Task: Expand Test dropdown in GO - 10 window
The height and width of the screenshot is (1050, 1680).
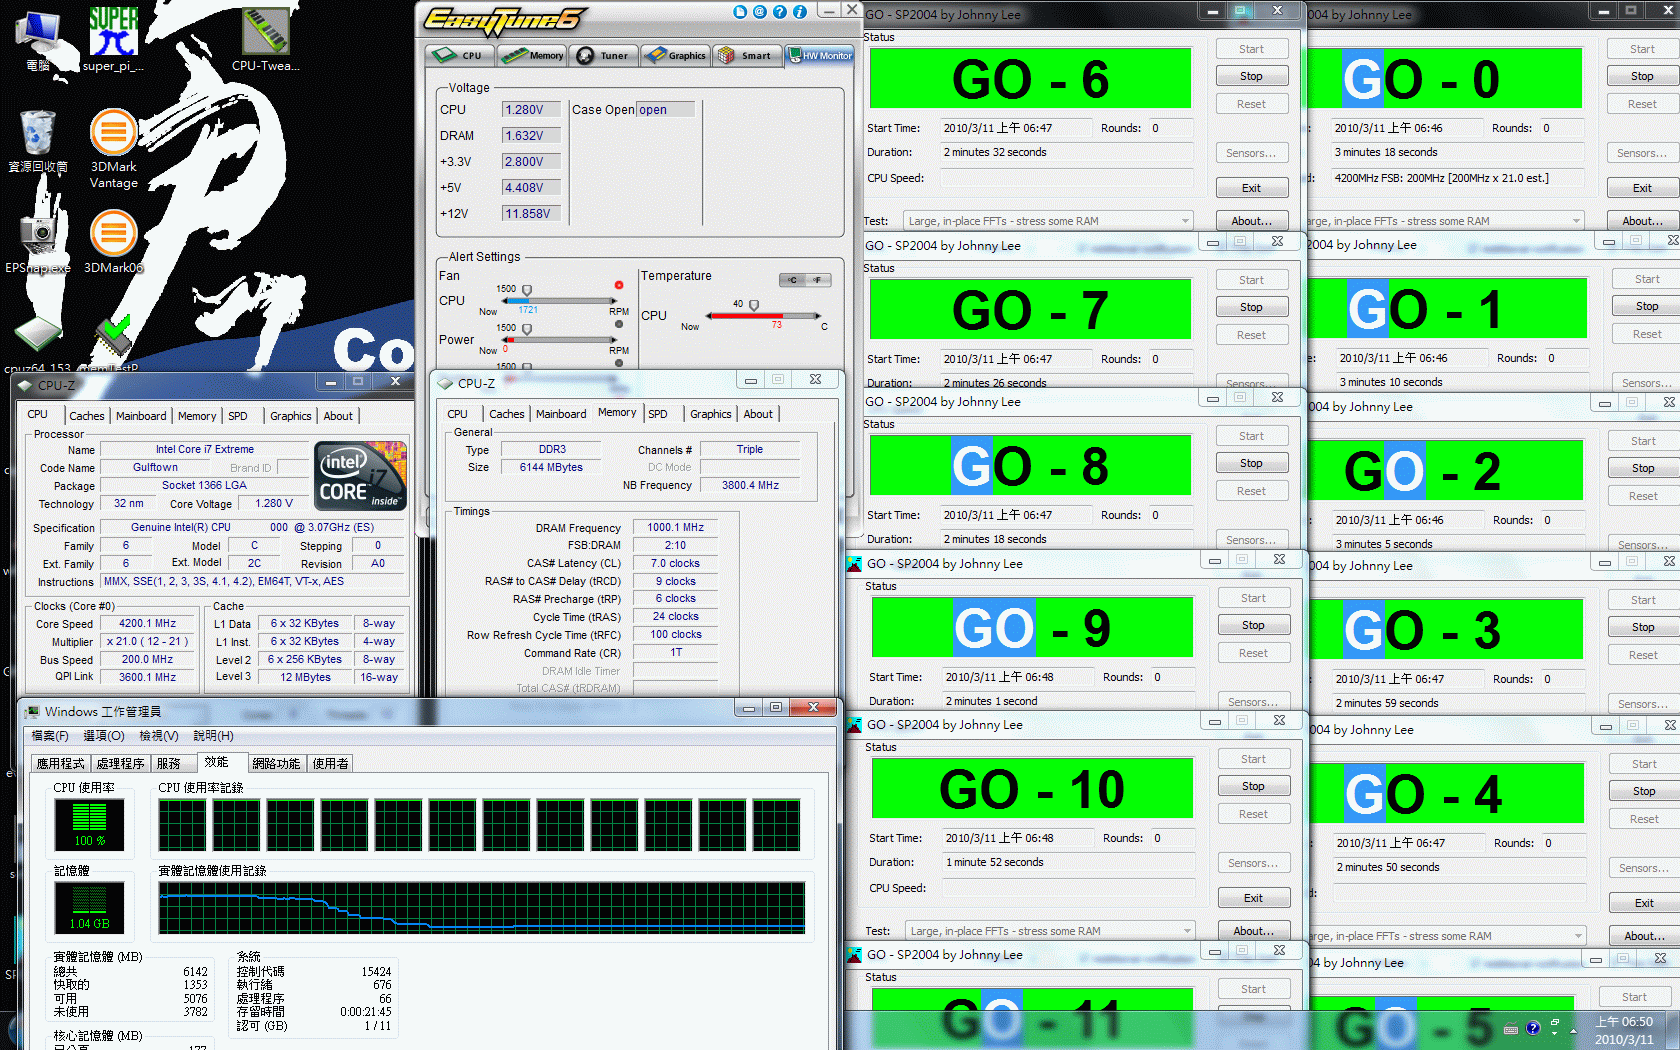Action: pyautogui.click(x=1187, y=931)
